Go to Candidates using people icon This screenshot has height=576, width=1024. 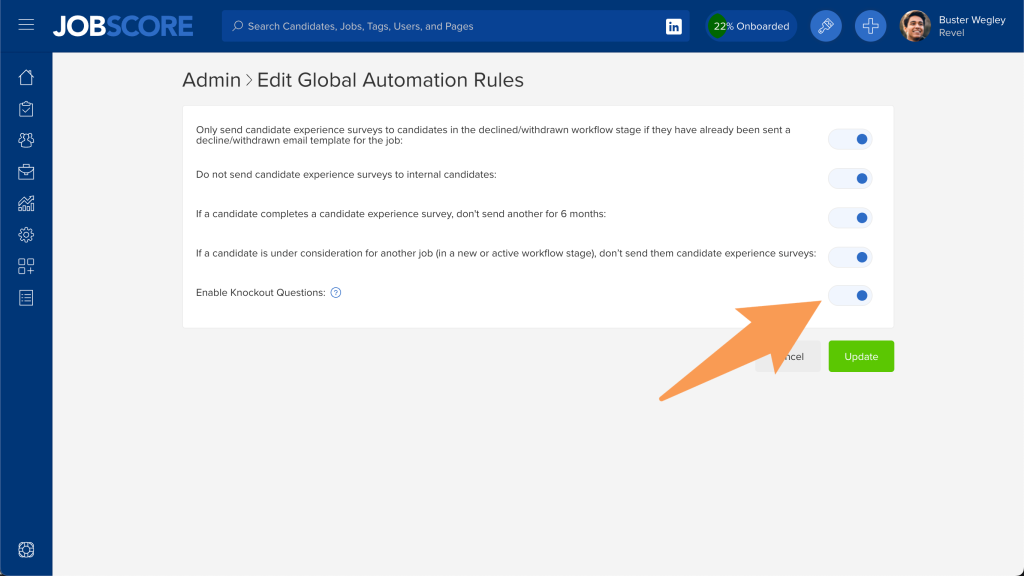(x=26, y=141)
